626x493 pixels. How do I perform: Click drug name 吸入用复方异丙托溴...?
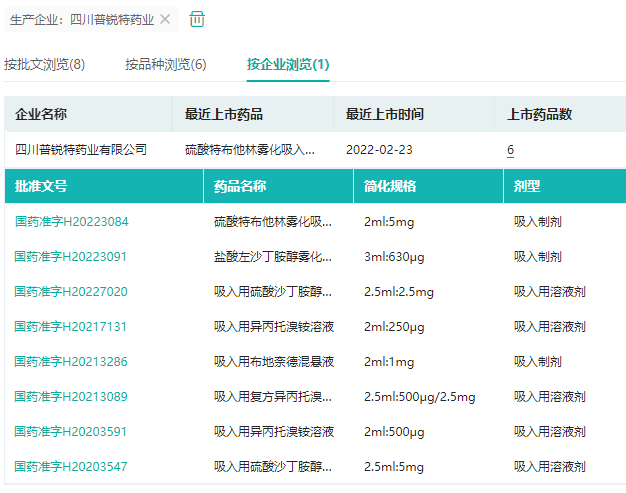[273, 397]
